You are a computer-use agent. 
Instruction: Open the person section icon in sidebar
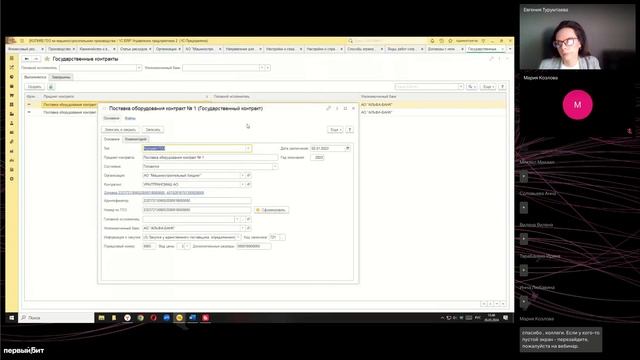coord(12,123)
